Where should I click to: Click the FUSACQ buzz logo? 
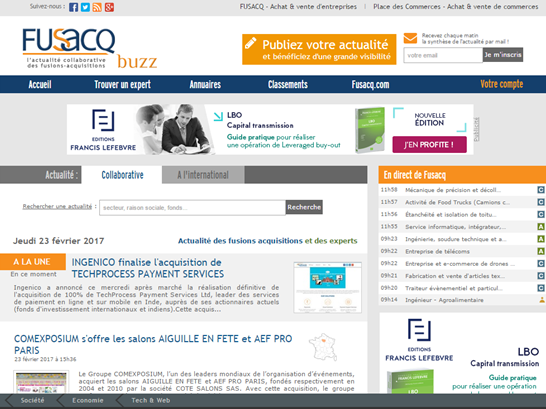coord(89,48)
